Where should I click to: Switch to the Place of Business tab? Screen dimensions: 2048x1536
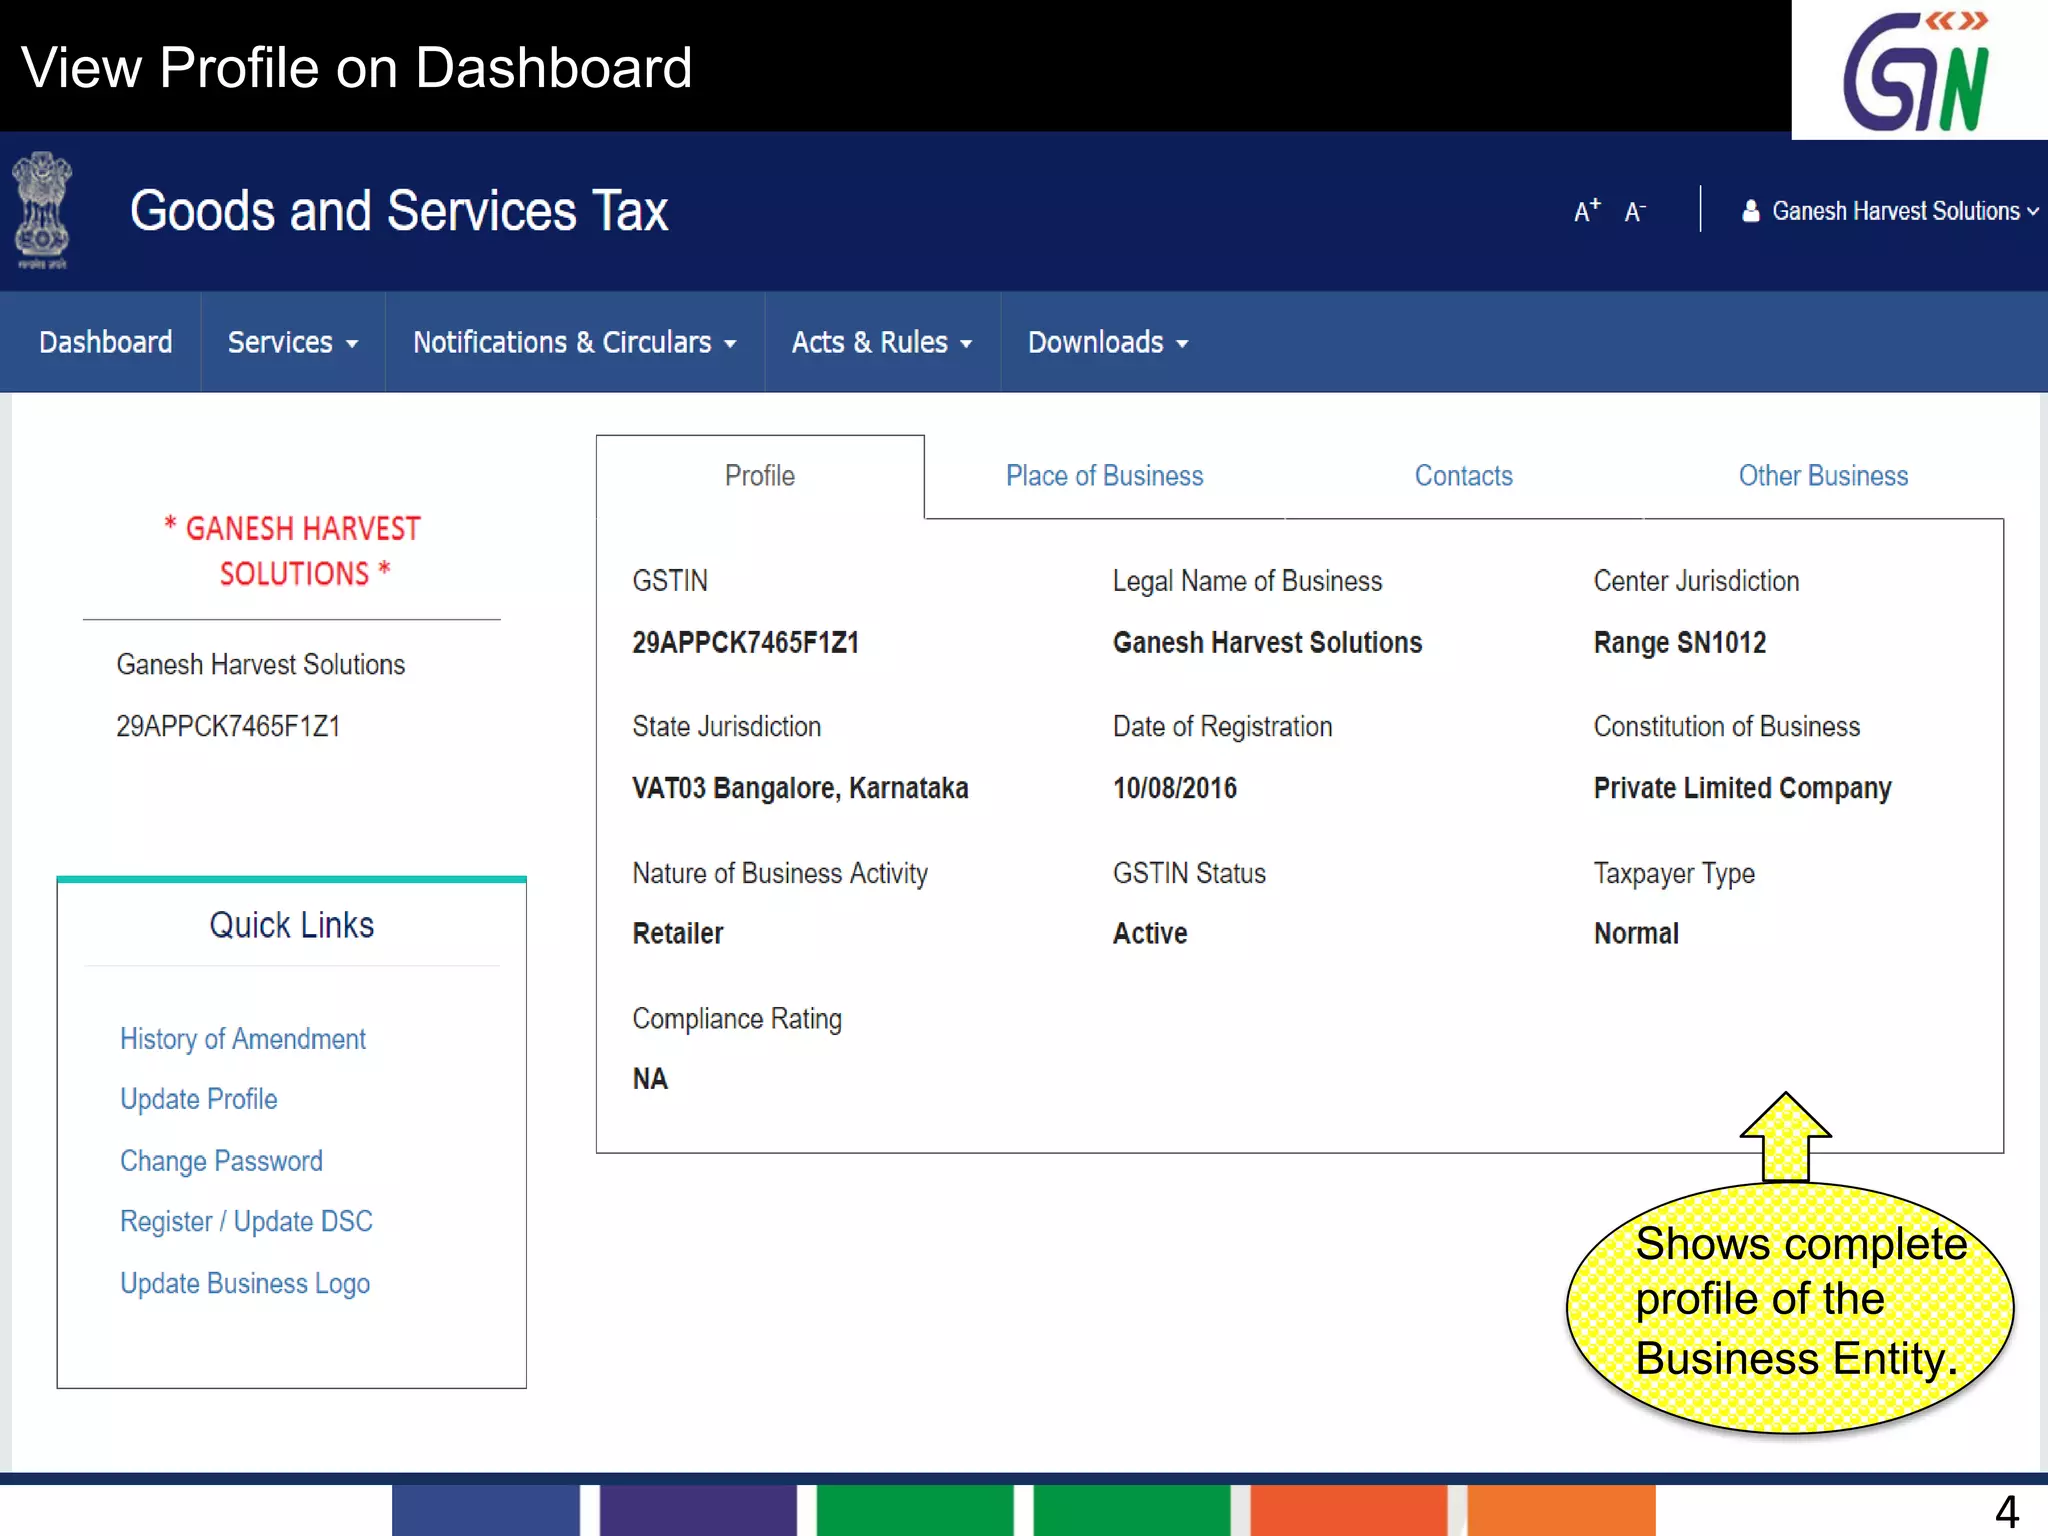click(1104, 476)
